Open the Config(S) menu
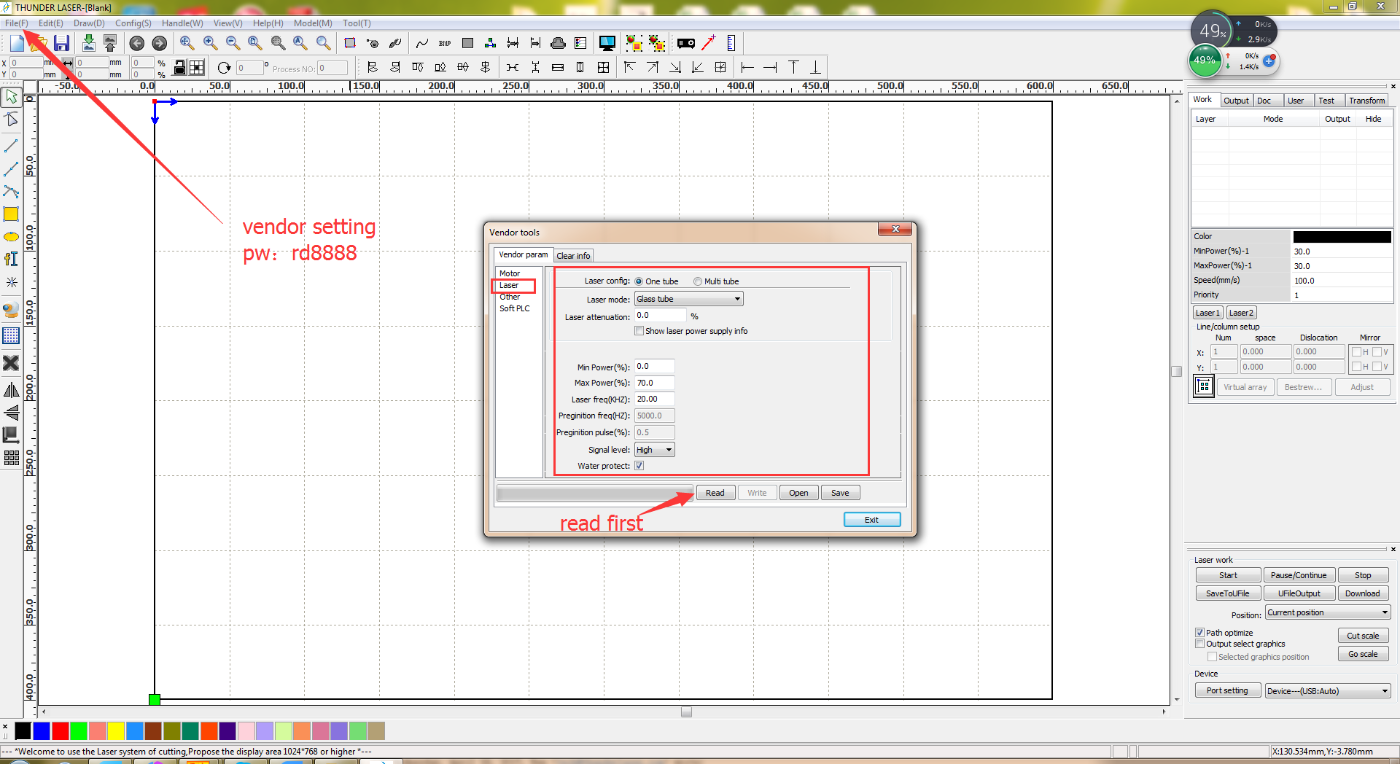 coord(133,22)
